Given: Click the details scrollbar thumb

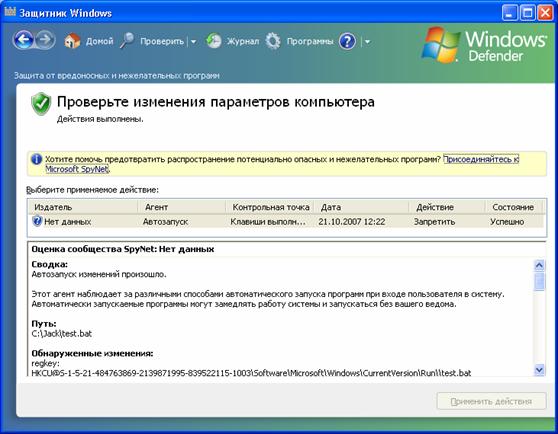Looking at the screenshot, I should coord(539,281).
